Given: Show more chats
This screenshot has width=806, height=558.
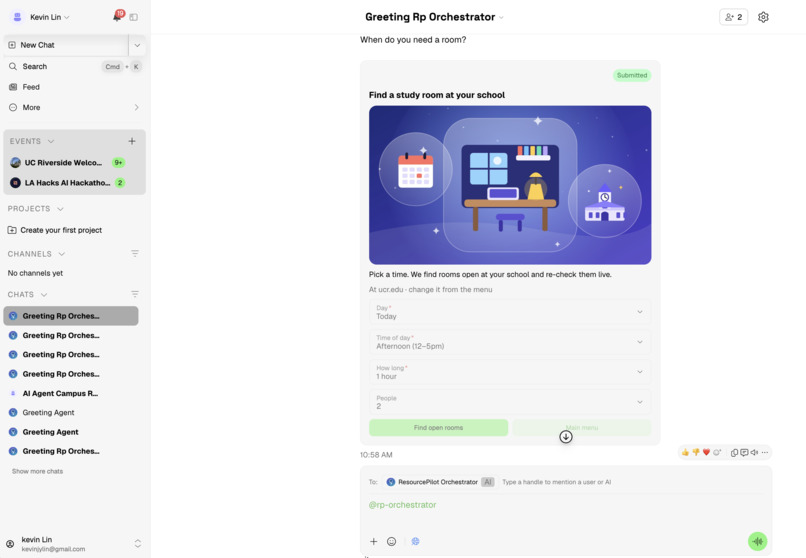Looking at the screenshot, I should pyautogui.click(x=38, y=471).
